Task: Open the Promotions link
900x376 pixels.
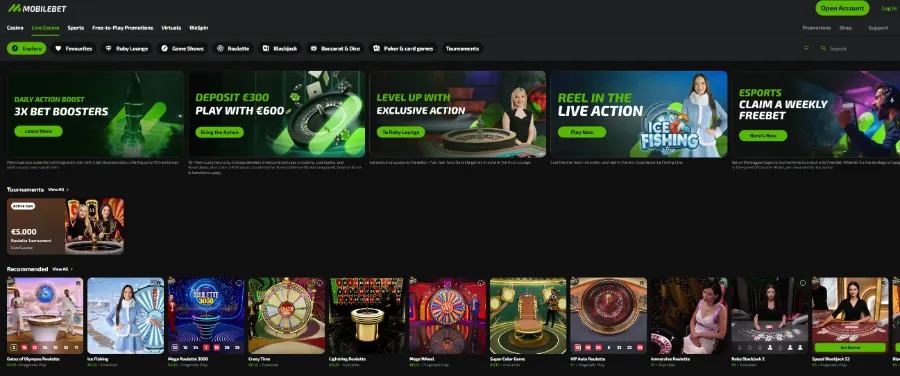Action: pyautogui.click(x=816, y=28)
